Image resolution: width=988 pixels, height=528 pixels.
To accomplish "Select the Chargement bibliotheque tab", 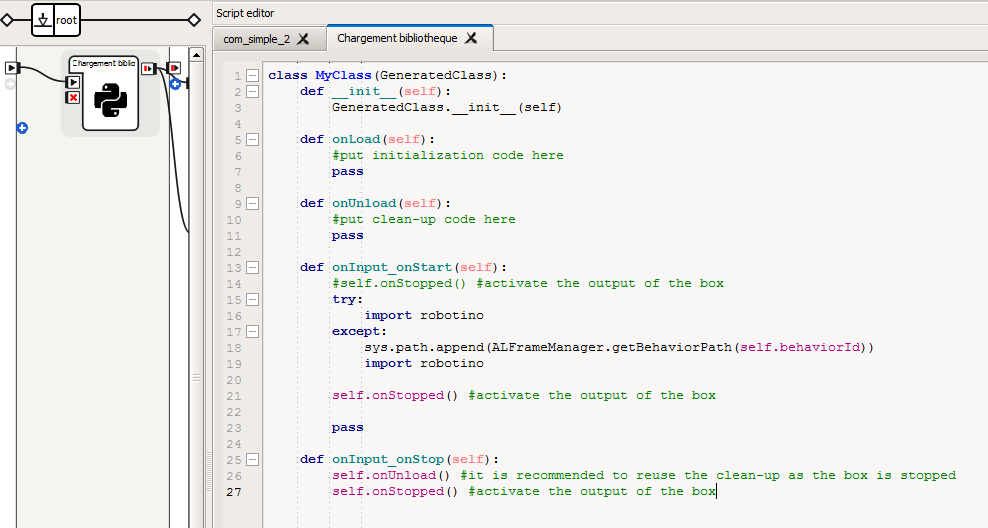I will click(x=397, y=38).
